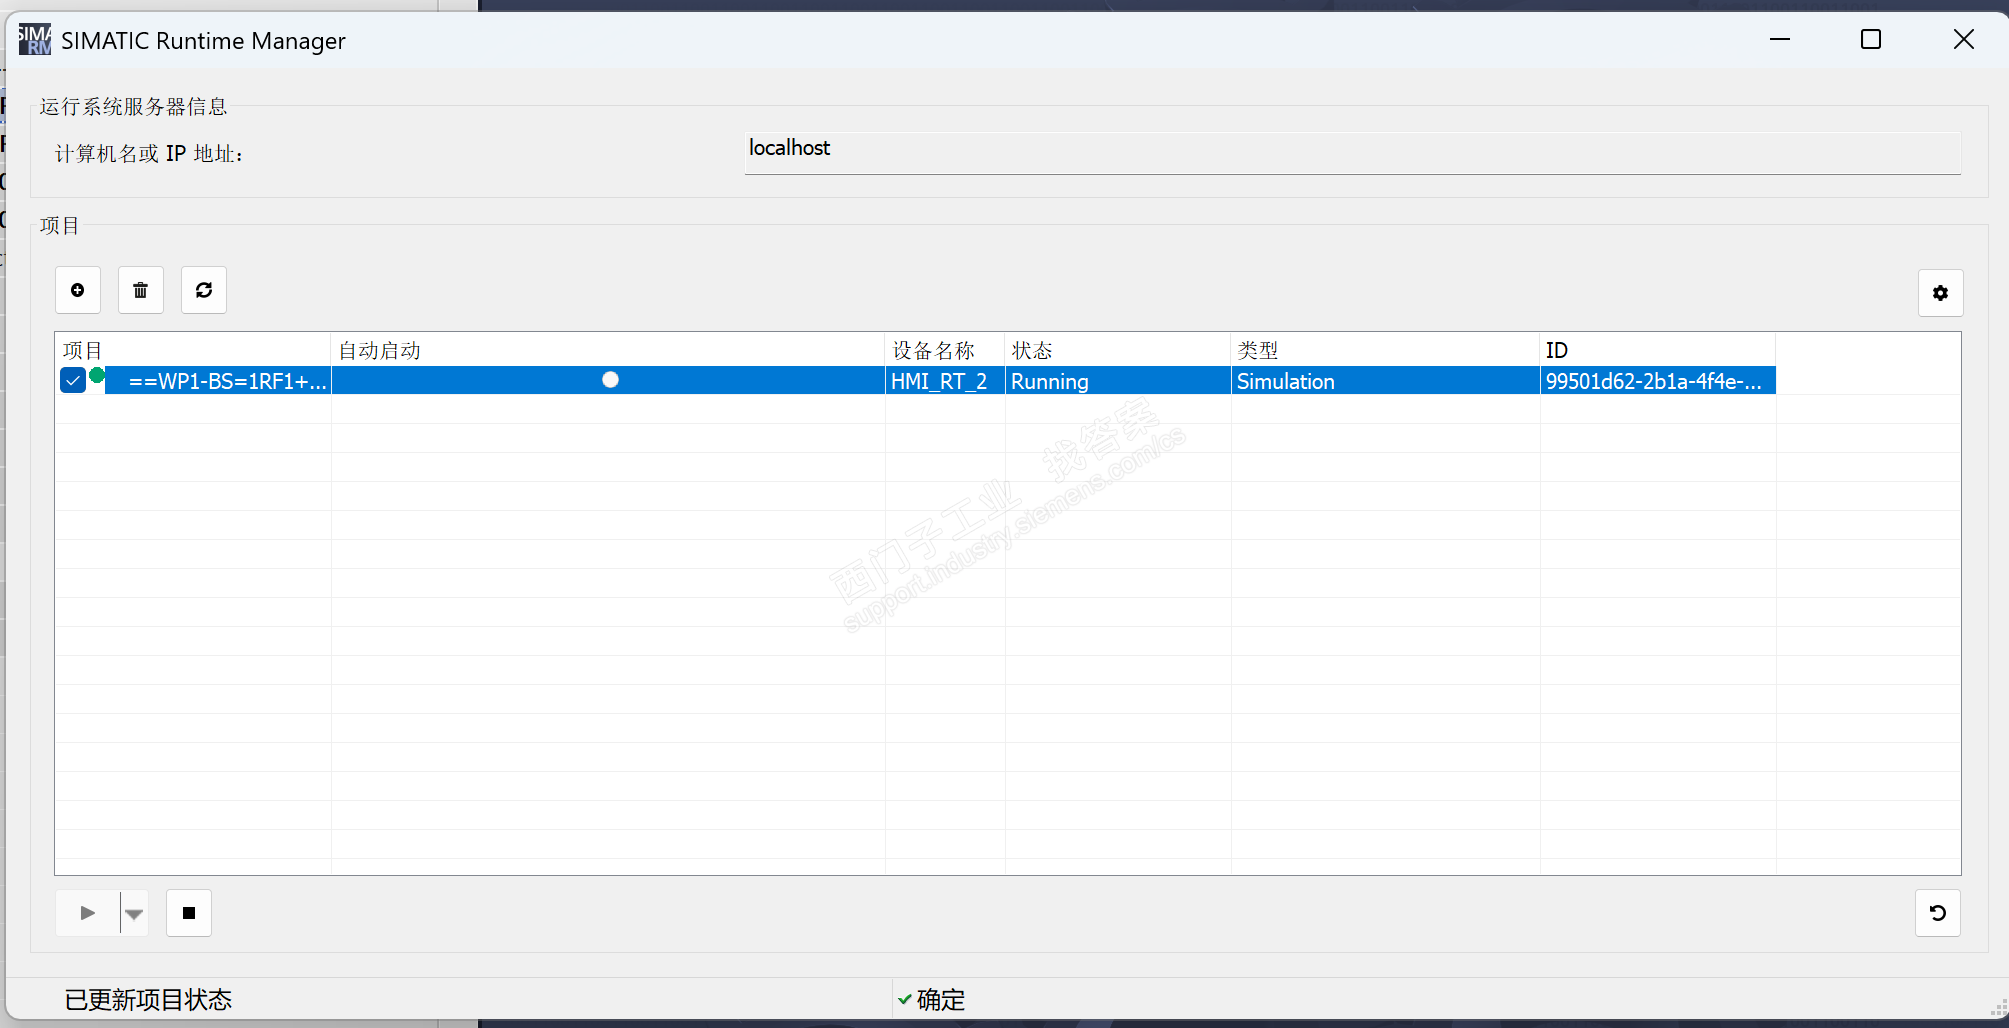Refresh the project list
The height and width of the screenshot is (1028, 2009).
click(204, 290)
